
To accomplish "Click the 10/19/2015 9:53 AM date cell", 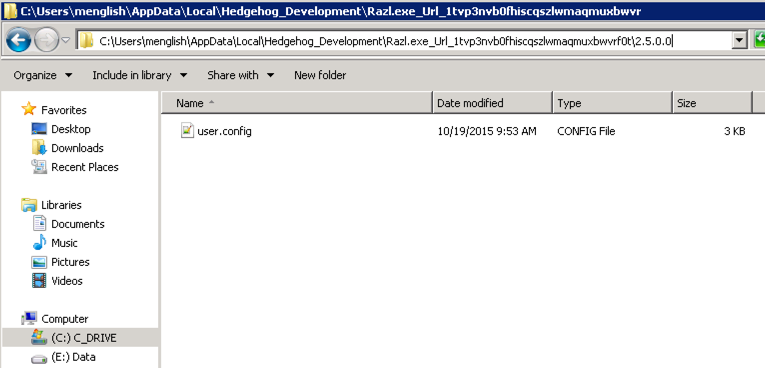I will click(487, 131).
